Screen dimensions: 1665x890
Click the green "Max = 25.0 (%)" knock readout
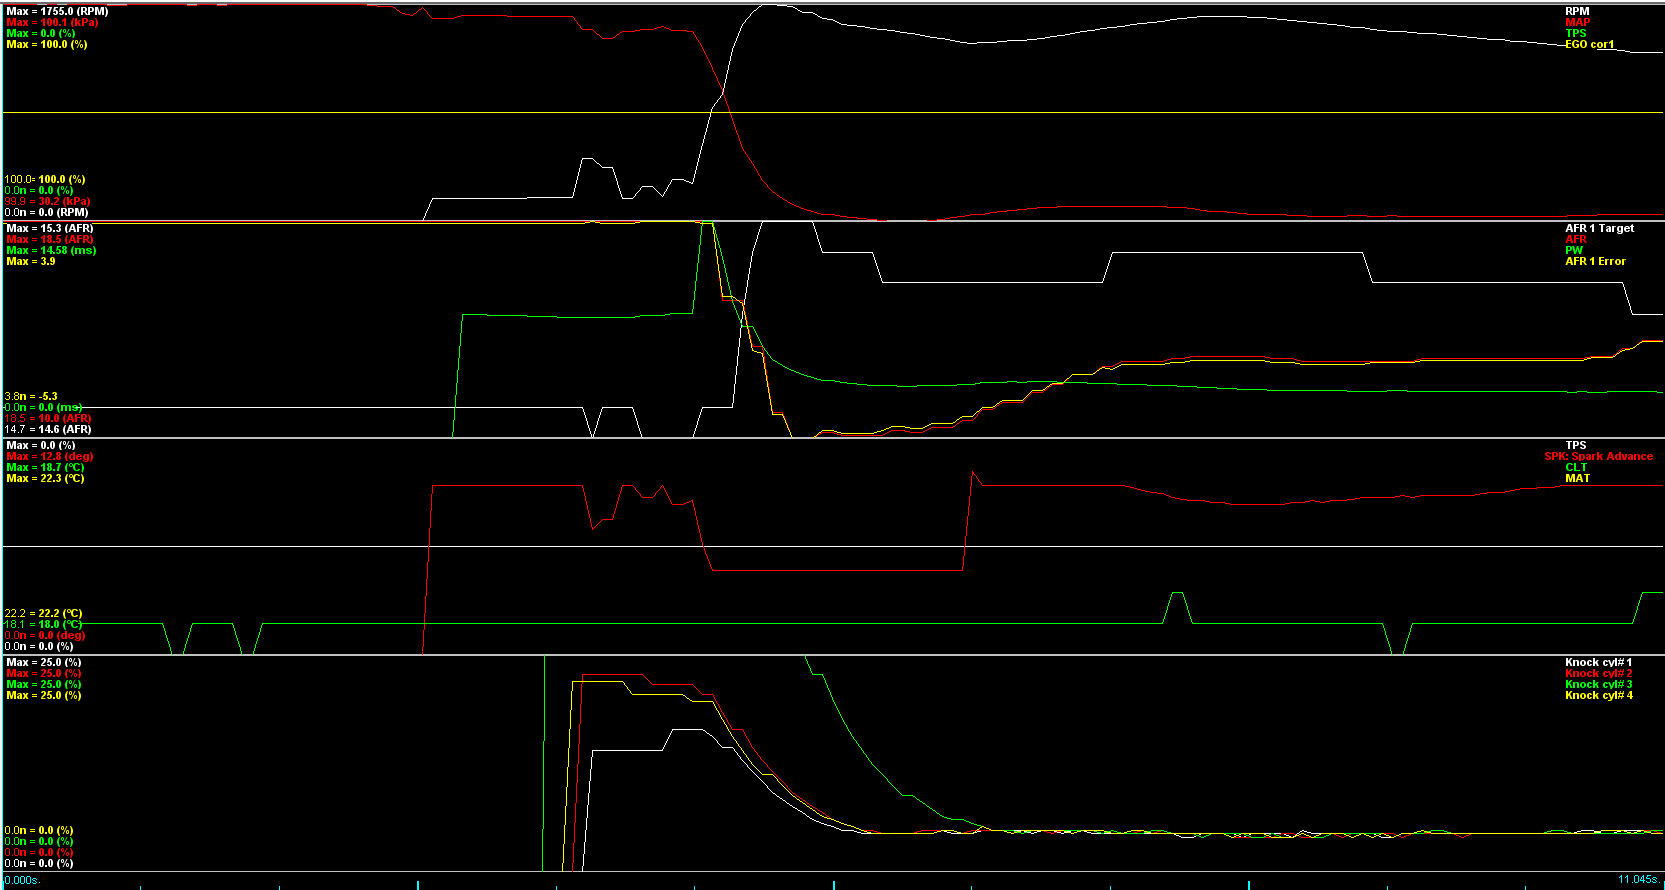pyautogui.click(x=44, y=685)
